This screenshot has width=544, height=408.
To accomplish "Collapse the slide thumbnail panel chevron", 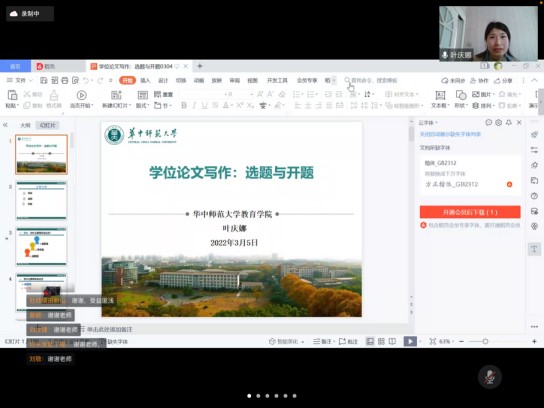I will click(x=5, y=125).
